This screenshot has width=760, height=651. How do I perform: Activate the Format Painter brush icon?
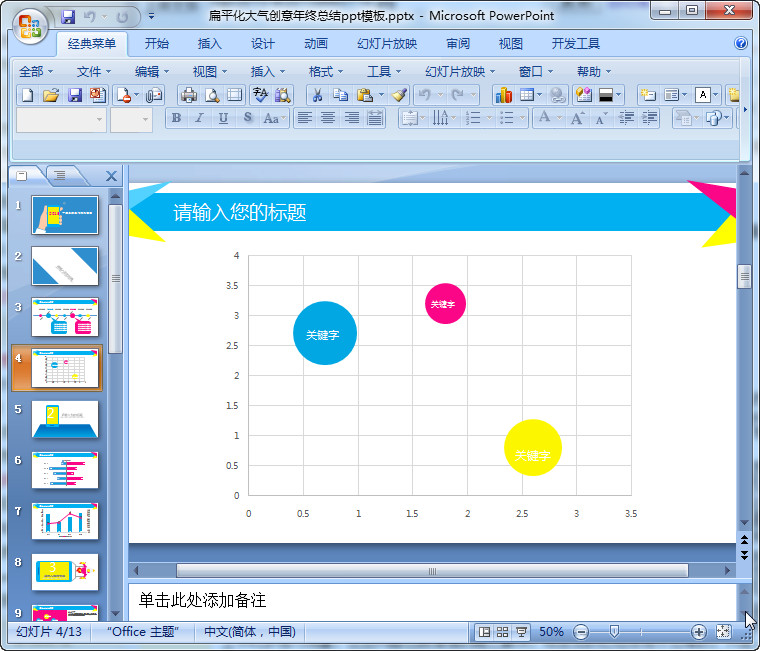pyautogui.click(x=400, y=95)
